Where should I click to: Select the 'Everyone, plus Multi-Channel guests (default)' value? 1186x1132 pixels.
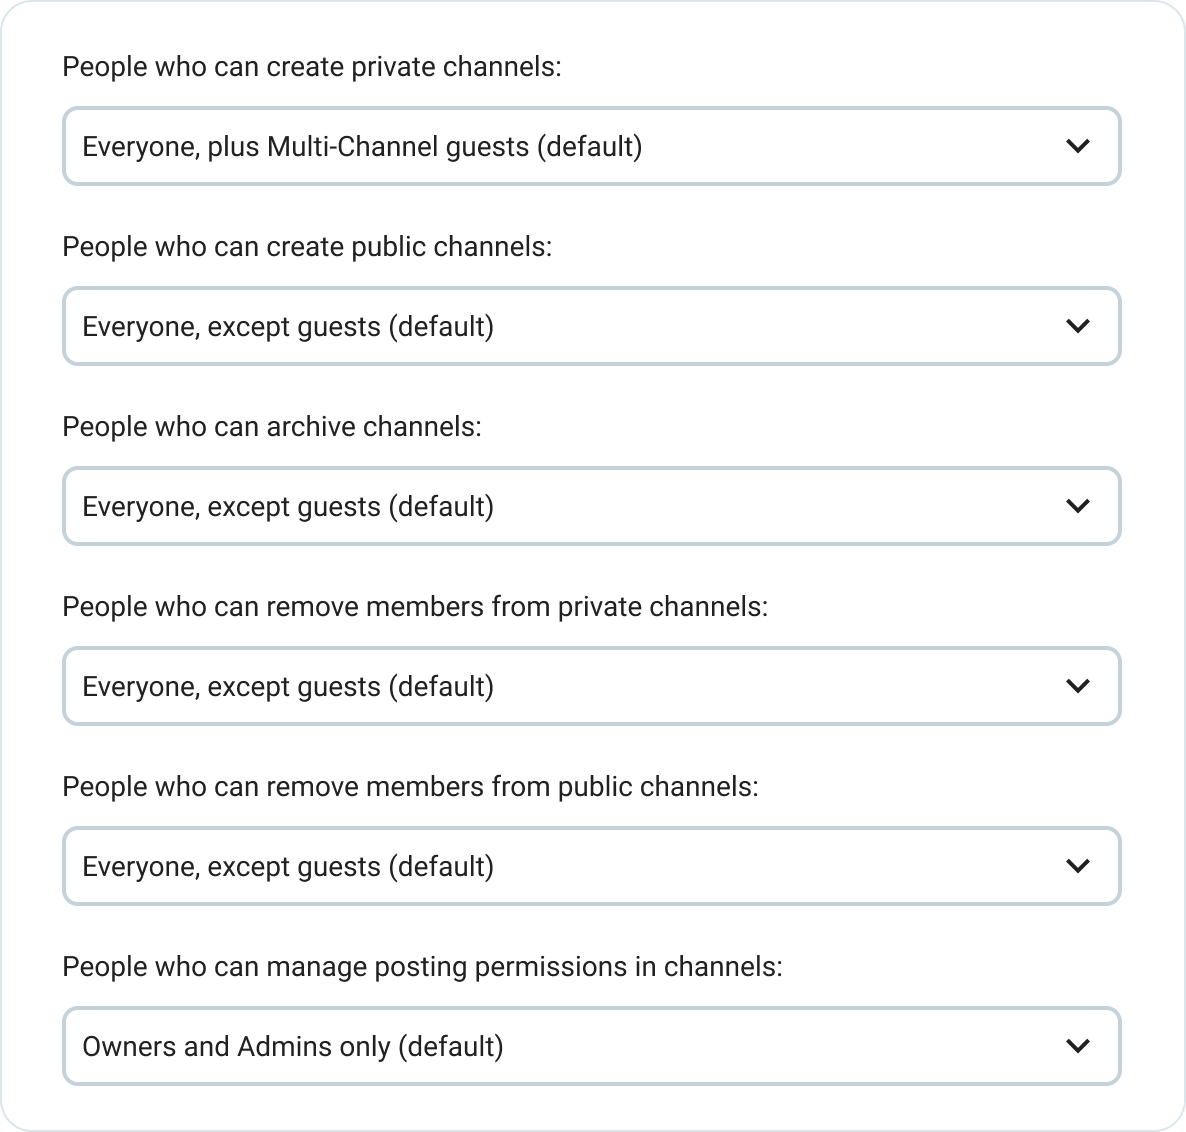click(x=362, y=147)
